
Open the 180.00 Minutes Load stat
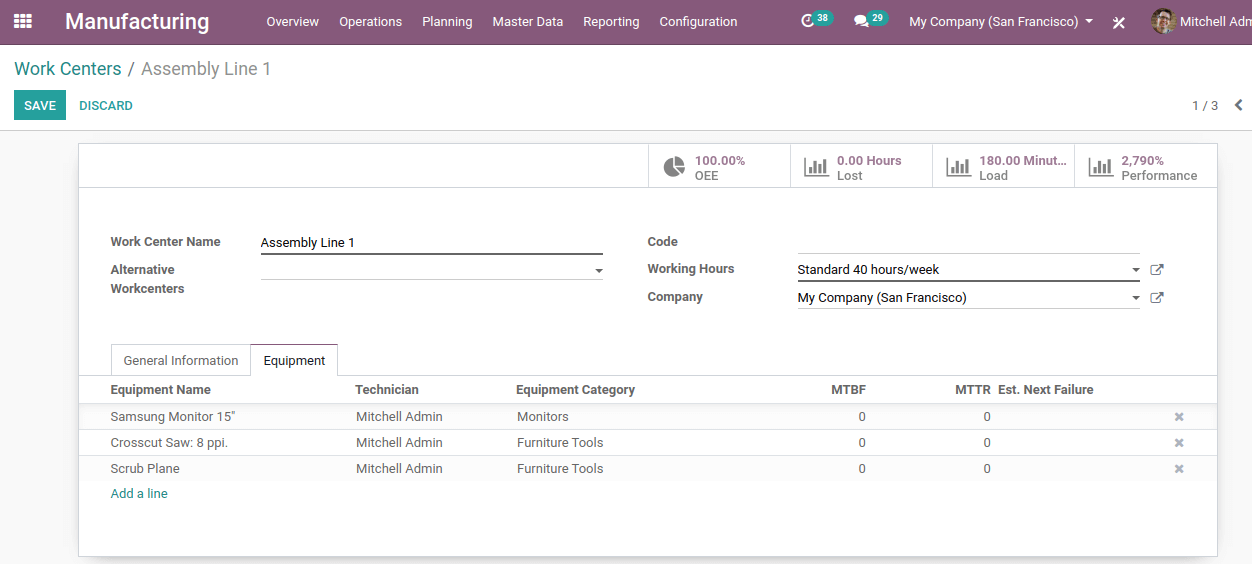[x=1003, y=167]
